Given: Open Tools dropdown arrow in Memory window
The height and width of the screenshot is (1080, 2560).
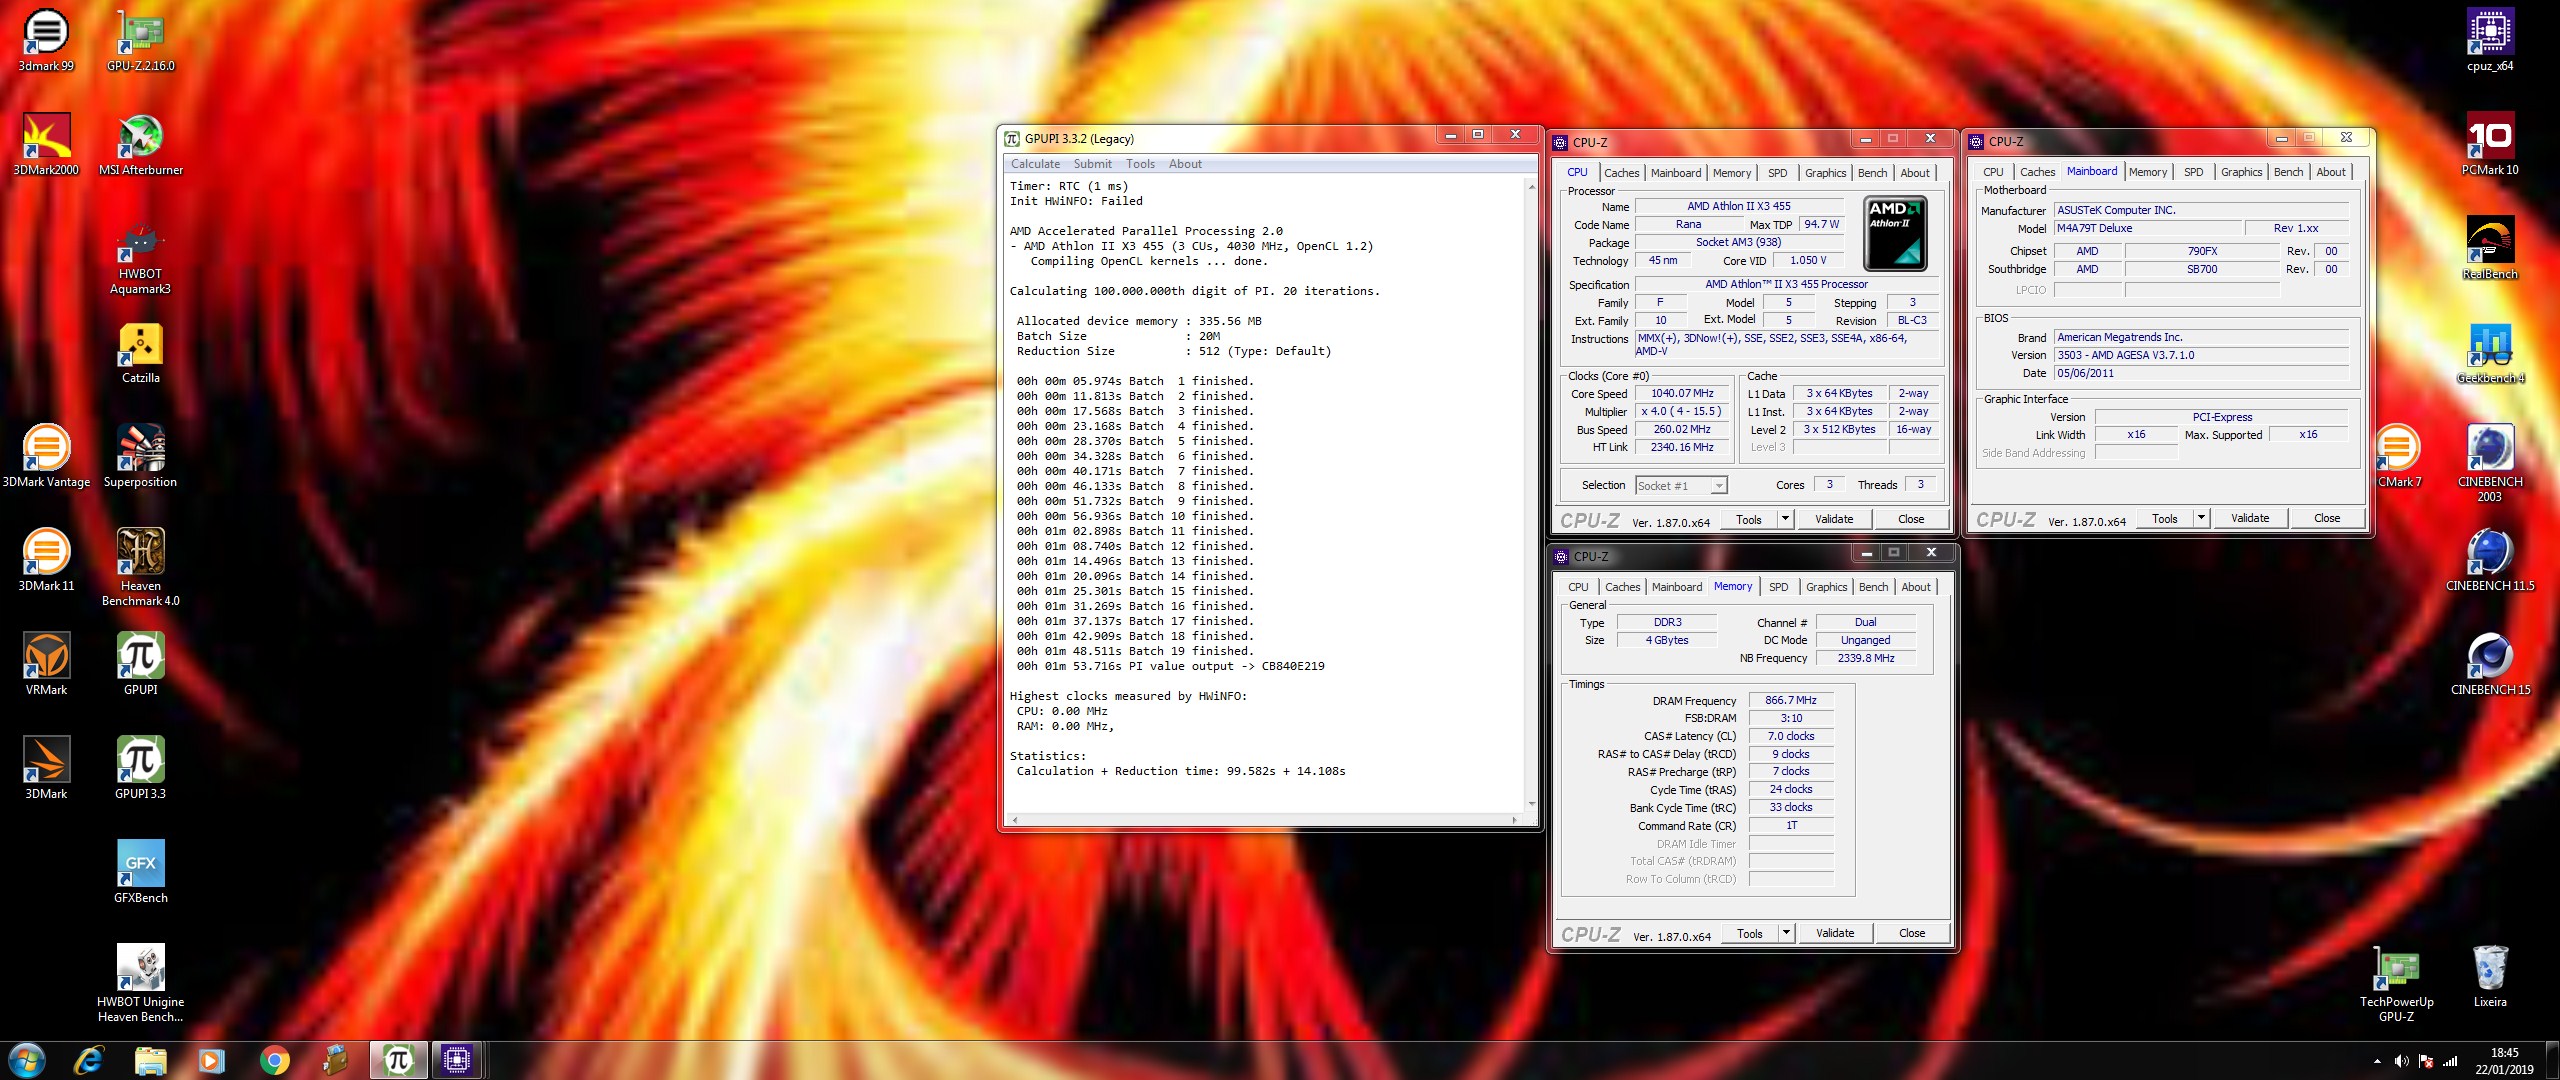Looking at the screenshot, I should (x=1786, y=933).
